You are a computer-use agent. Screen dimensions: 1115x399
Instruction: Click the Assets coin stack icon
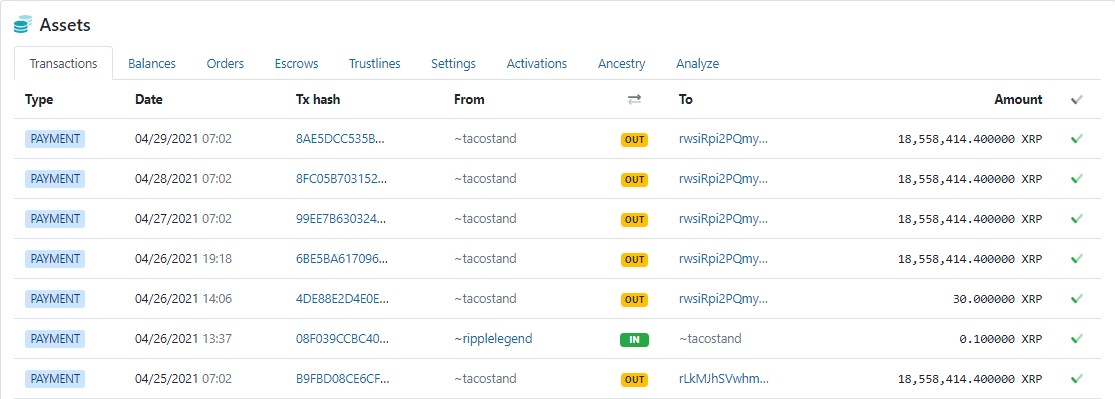coord(23,25)
